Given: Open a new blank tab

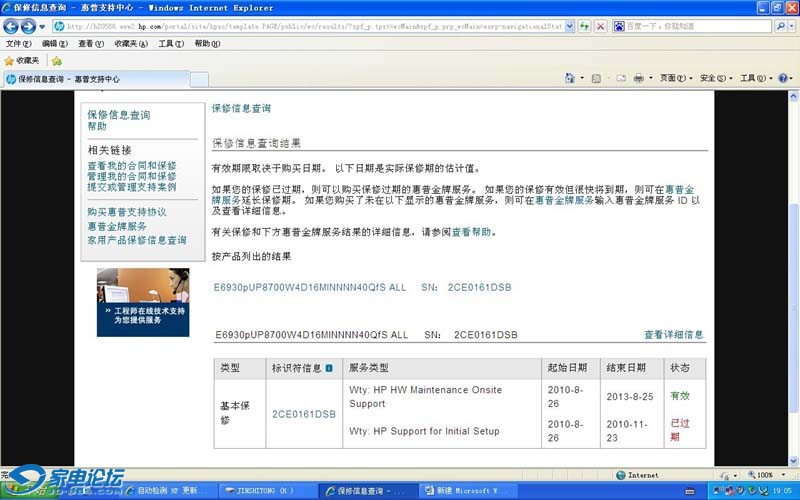Looking at the screenshot, I should [x=199, y=80].
